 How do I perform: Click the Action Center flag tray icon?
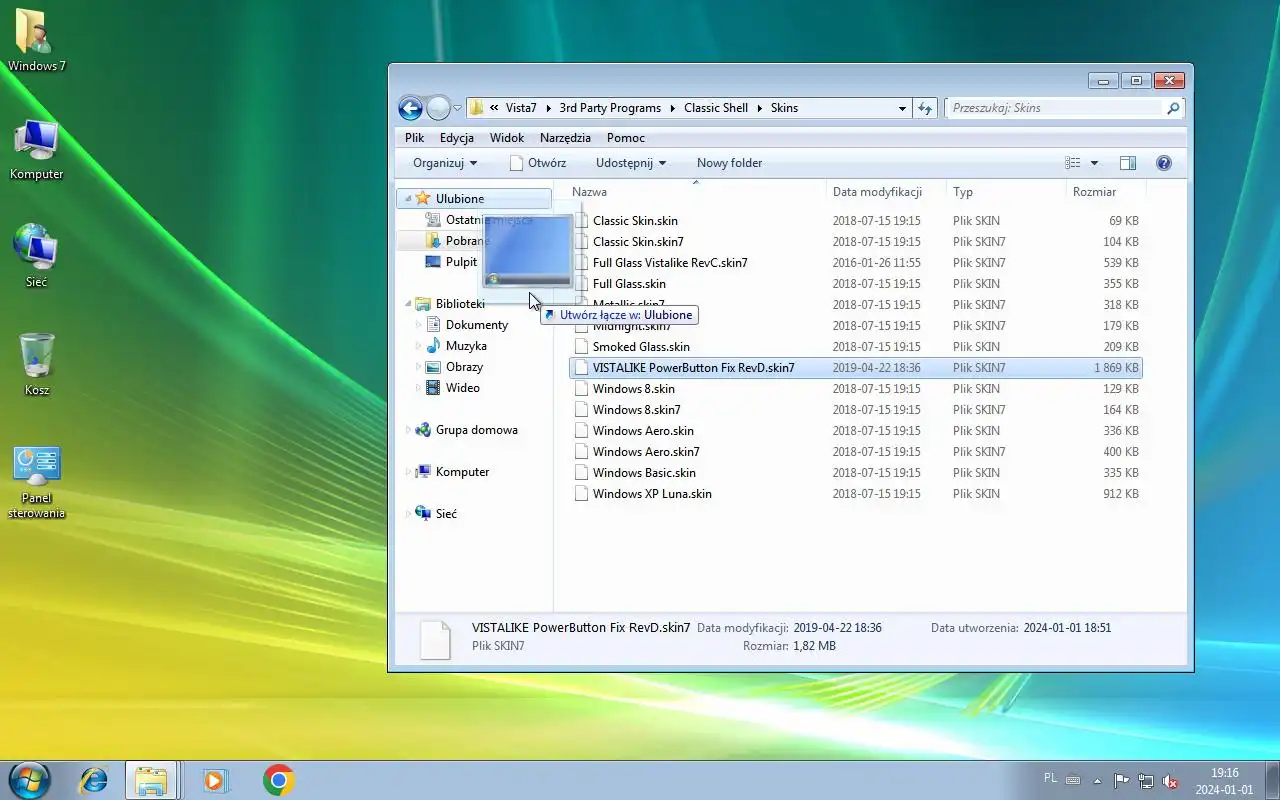[x=1121, y=781]
